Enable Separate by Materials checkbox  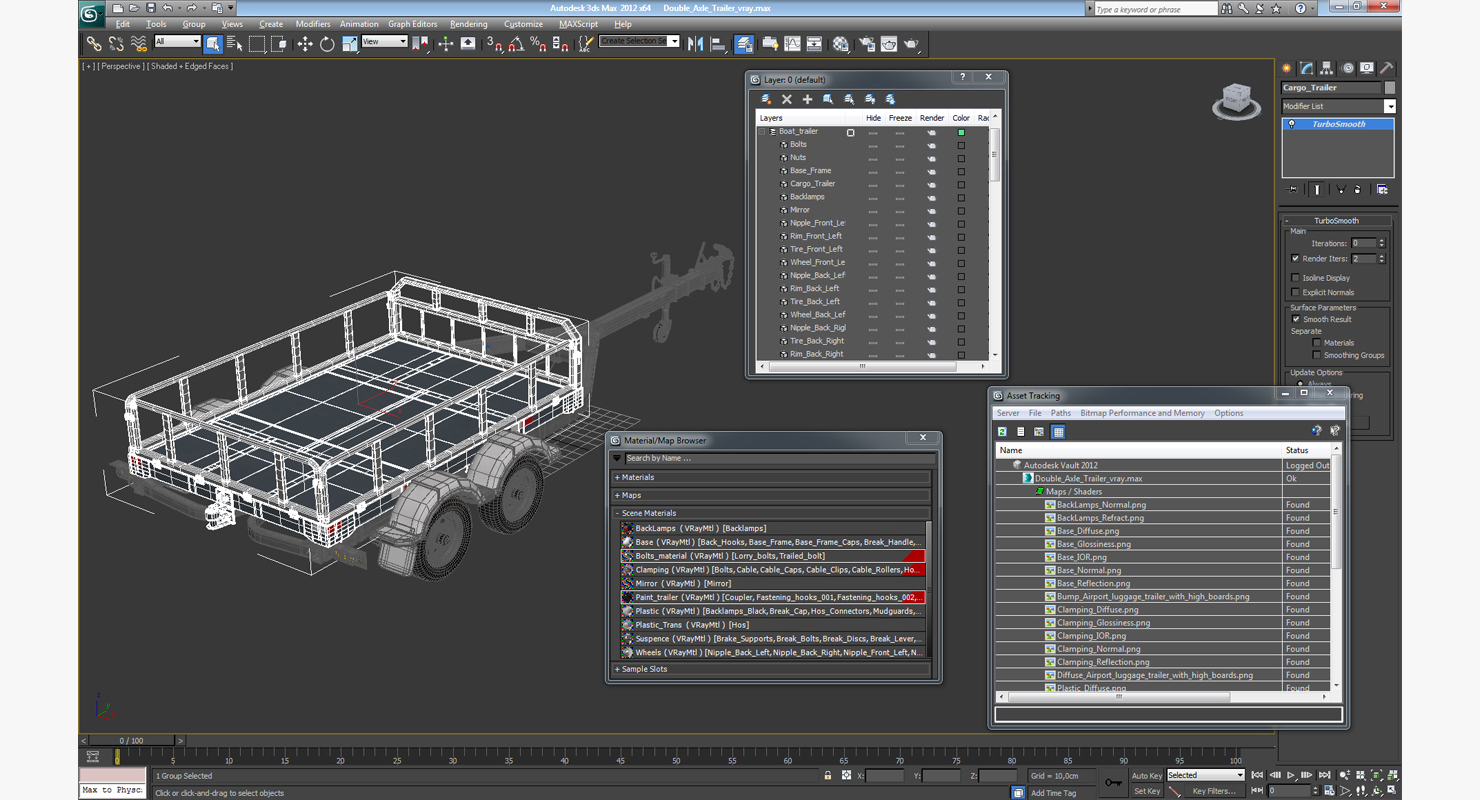click(1317, 343)
